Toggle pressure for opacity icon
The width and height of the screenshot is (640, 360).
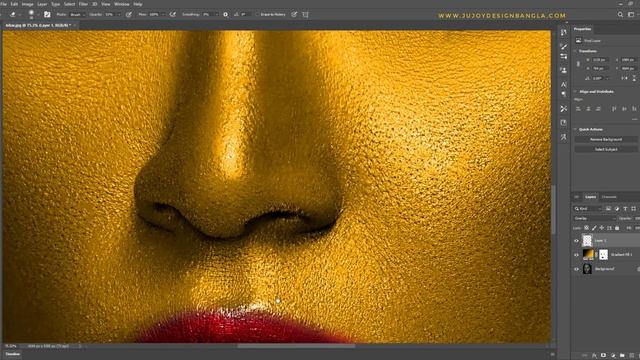[x=129, y=14]
